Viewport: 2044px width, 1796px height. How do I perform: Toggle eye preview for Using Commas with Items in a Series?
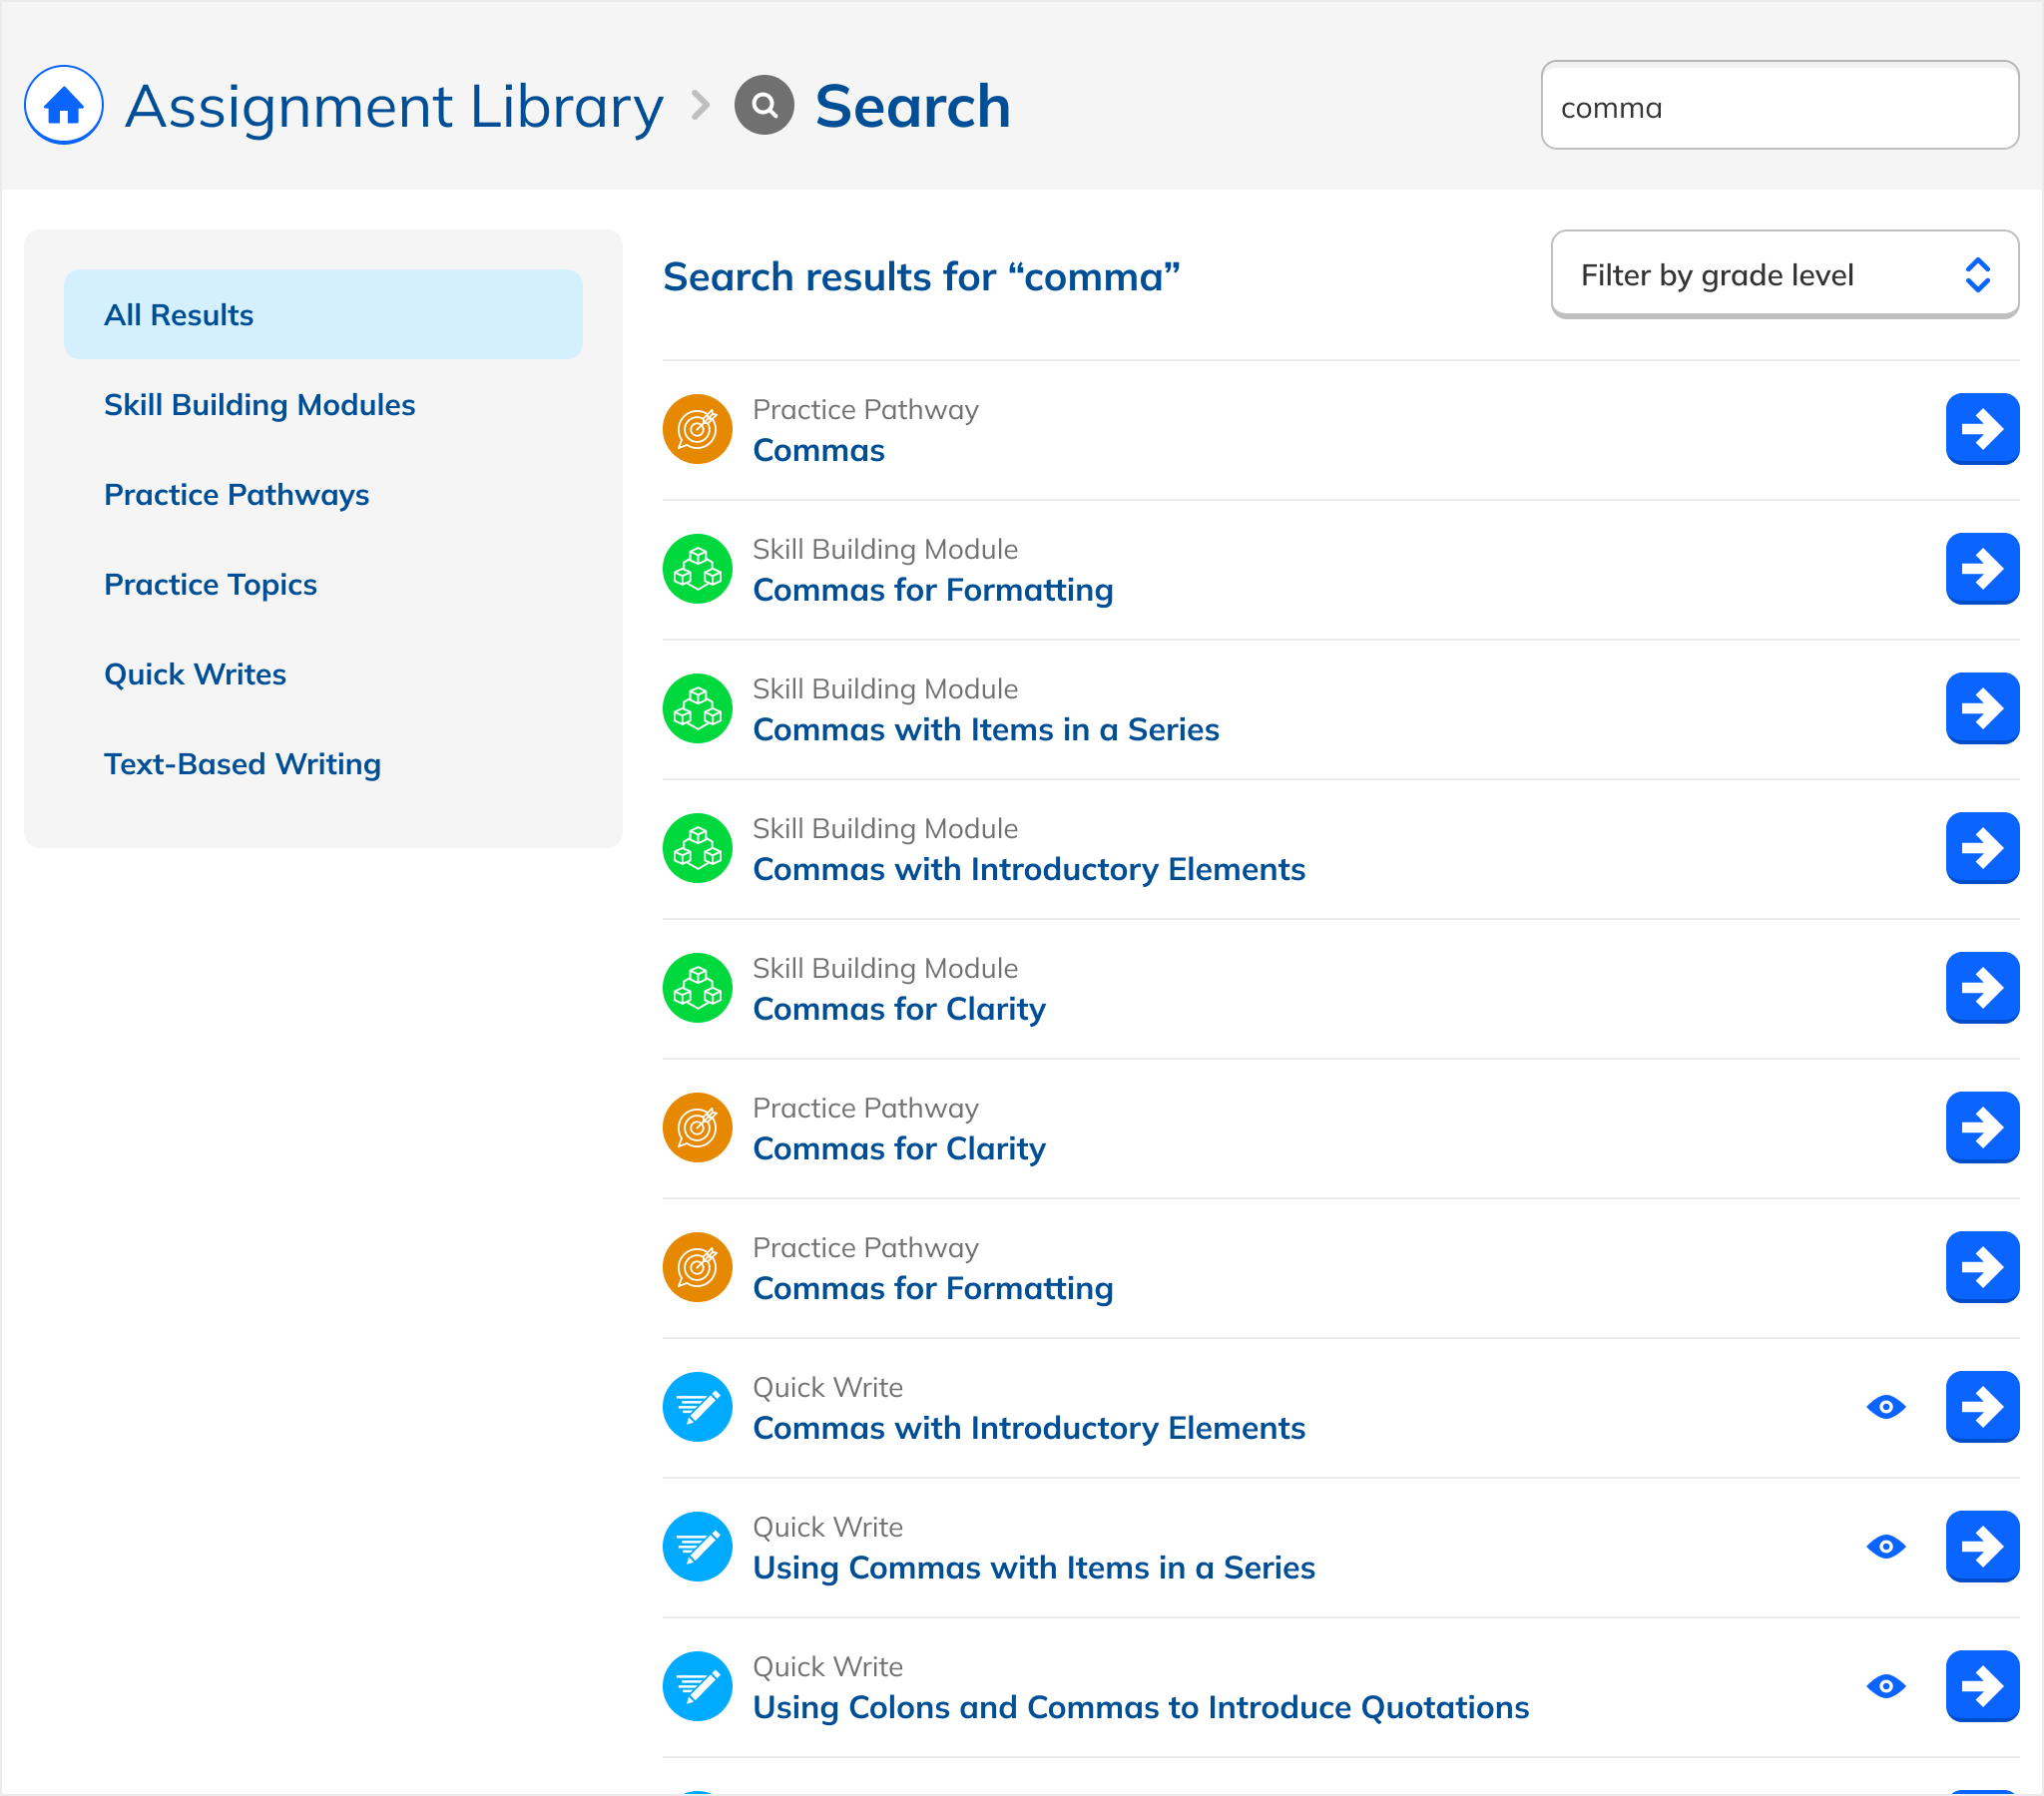pyautogui.click(x=1885, y=1546)
